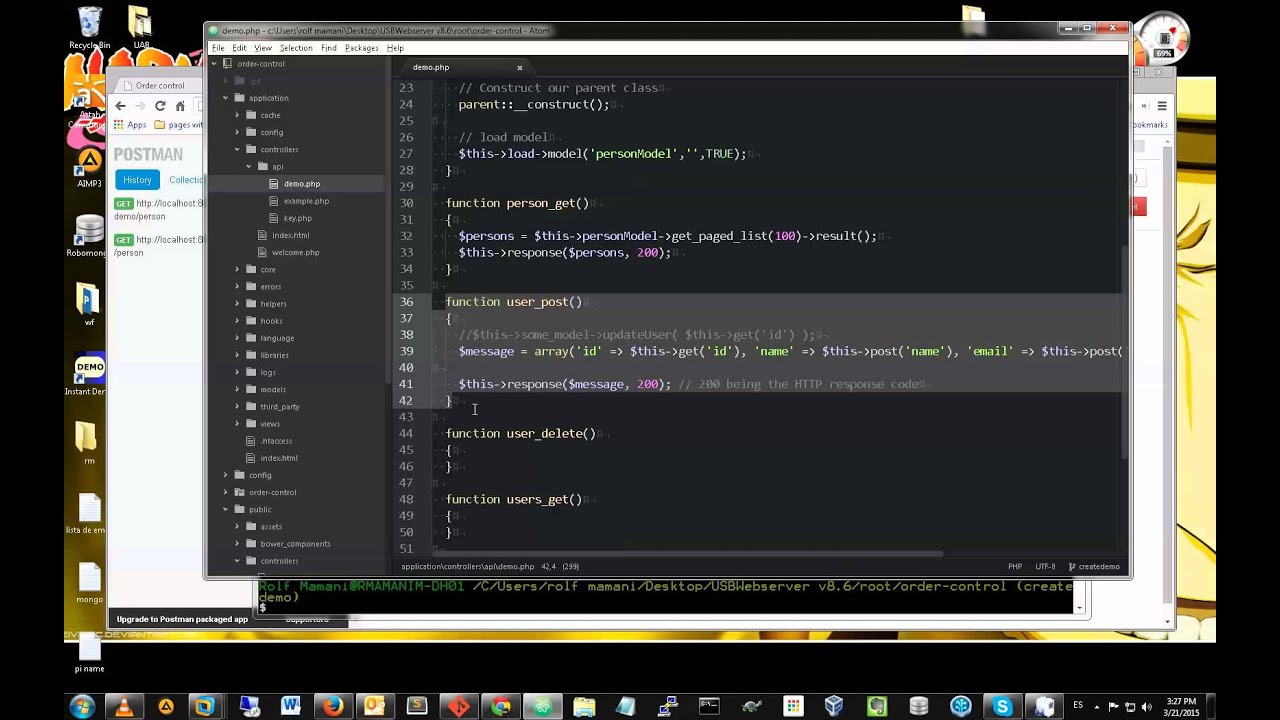Open Firefox from the taskbar

[x=333, y=706]
